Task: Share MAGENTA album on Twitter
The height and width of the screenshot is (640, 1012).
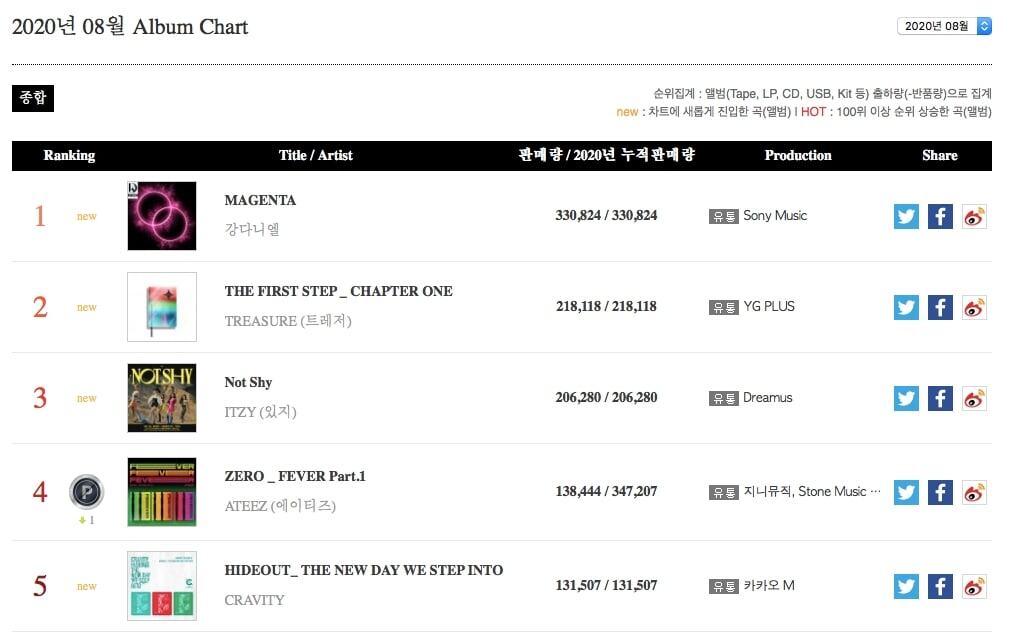Action: [x=906, y=216]
